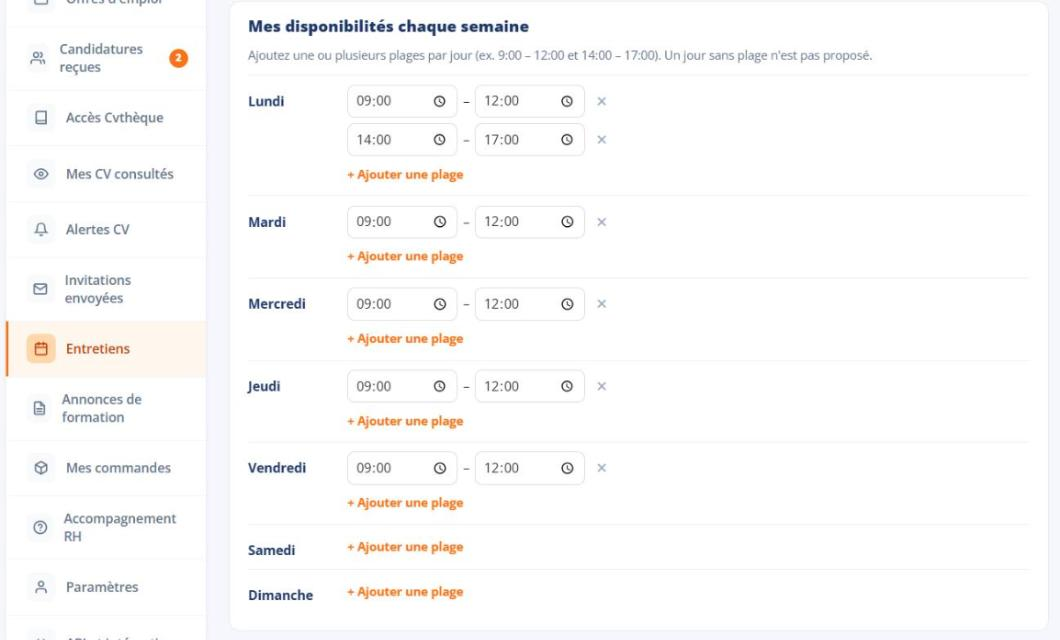1060x640 pixels.
Task: Open the clock picker for Lundi 09:00 start
Action: pyautogui.click(x=439, y=101)
